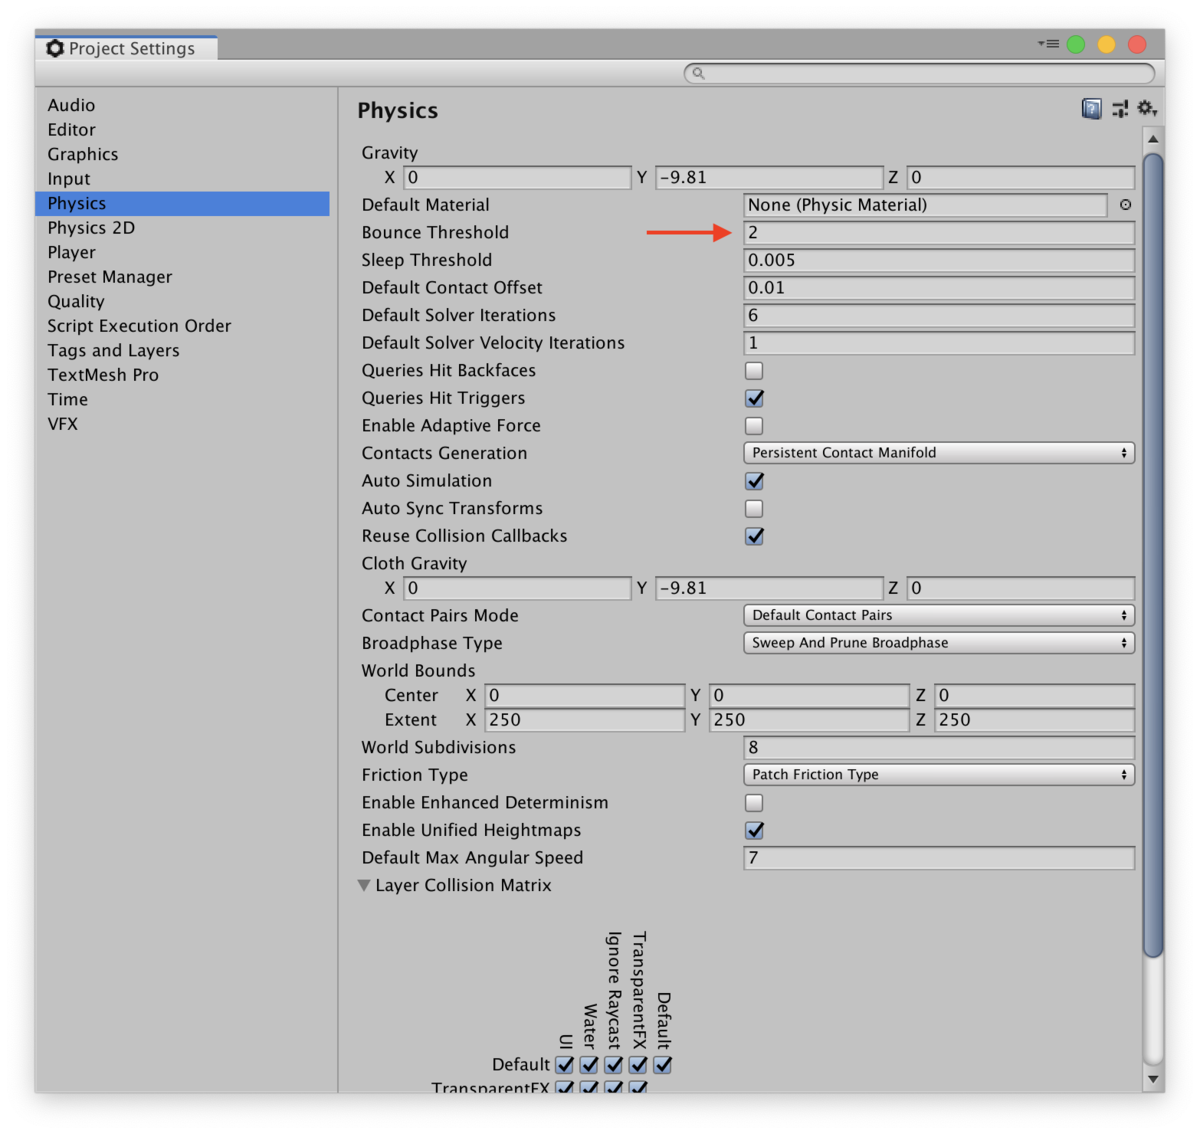Image resolution: width=1200 pixels, height=1134 pixels.
Task: Click the Default Max Angular Speed field
Action: (x=939, y=858)
